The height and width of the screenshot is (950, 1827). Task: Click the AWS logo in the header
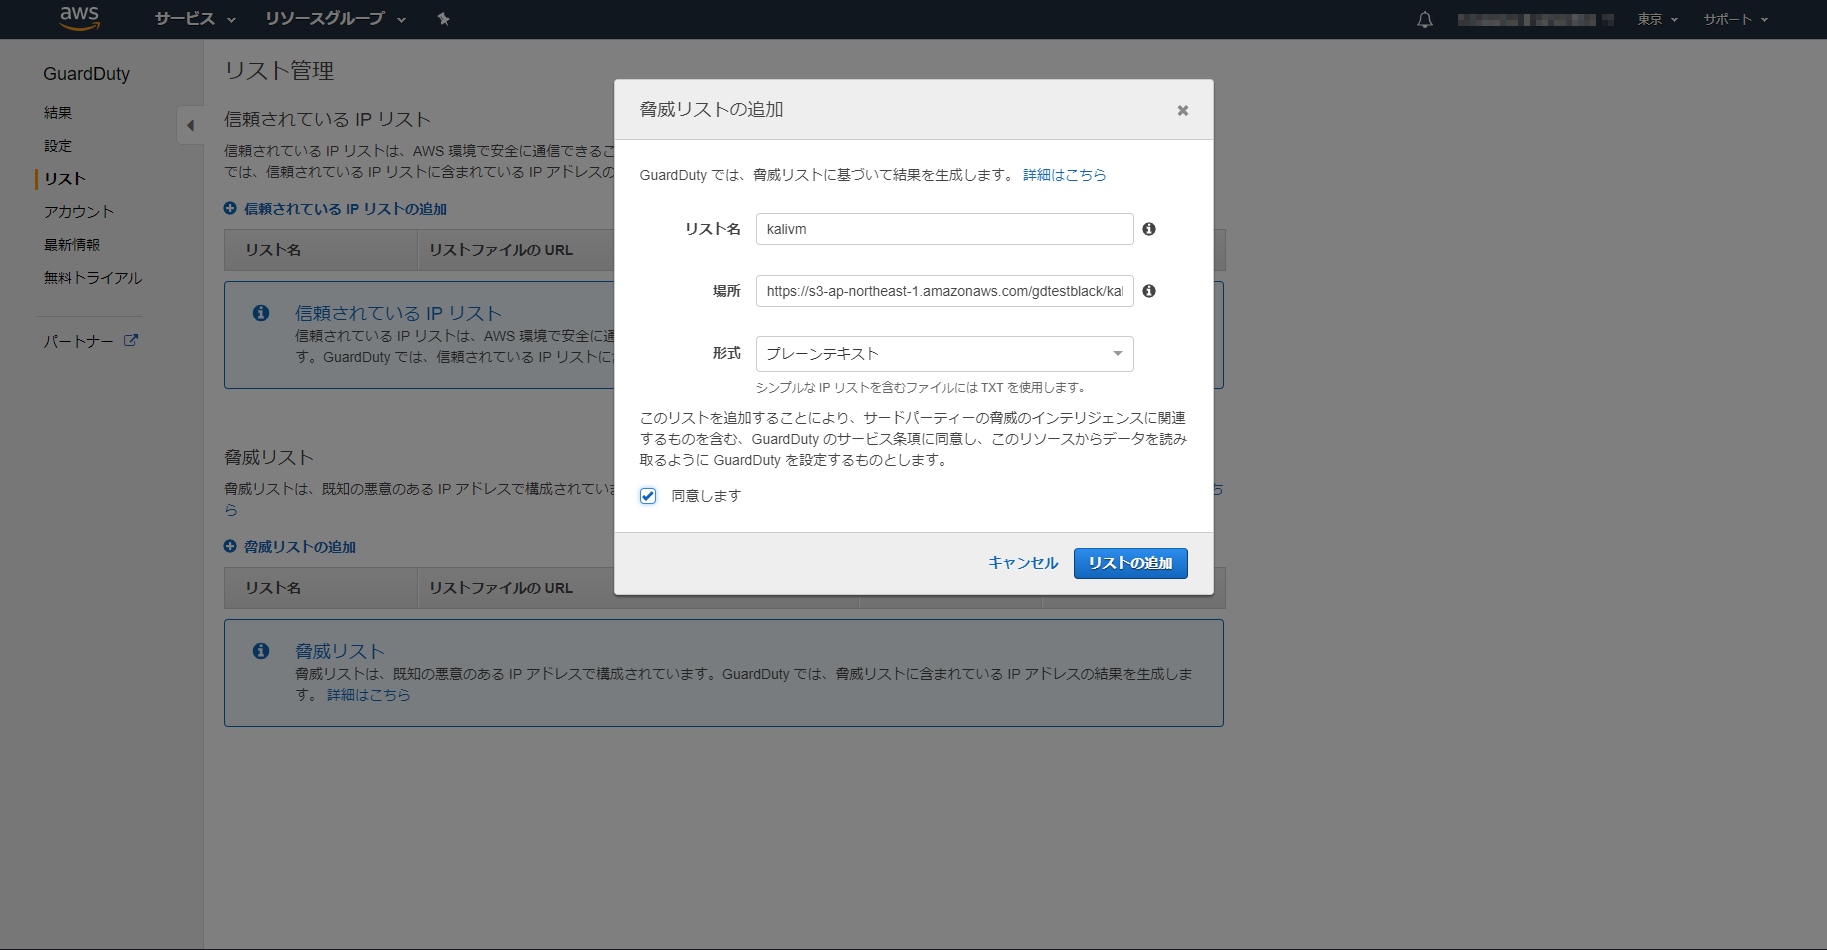point(79,18)
